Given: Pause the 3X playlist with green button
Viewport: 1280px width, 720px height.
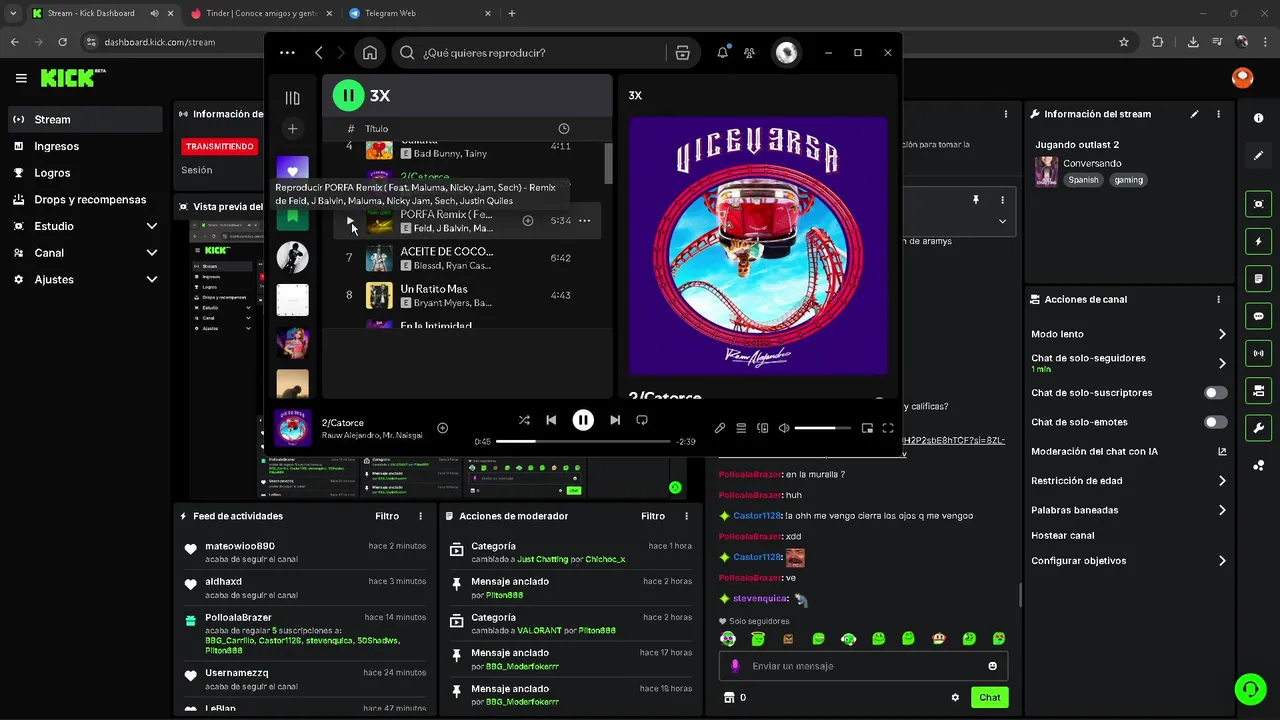Looking at the screenshot, I should coord(348,96).
